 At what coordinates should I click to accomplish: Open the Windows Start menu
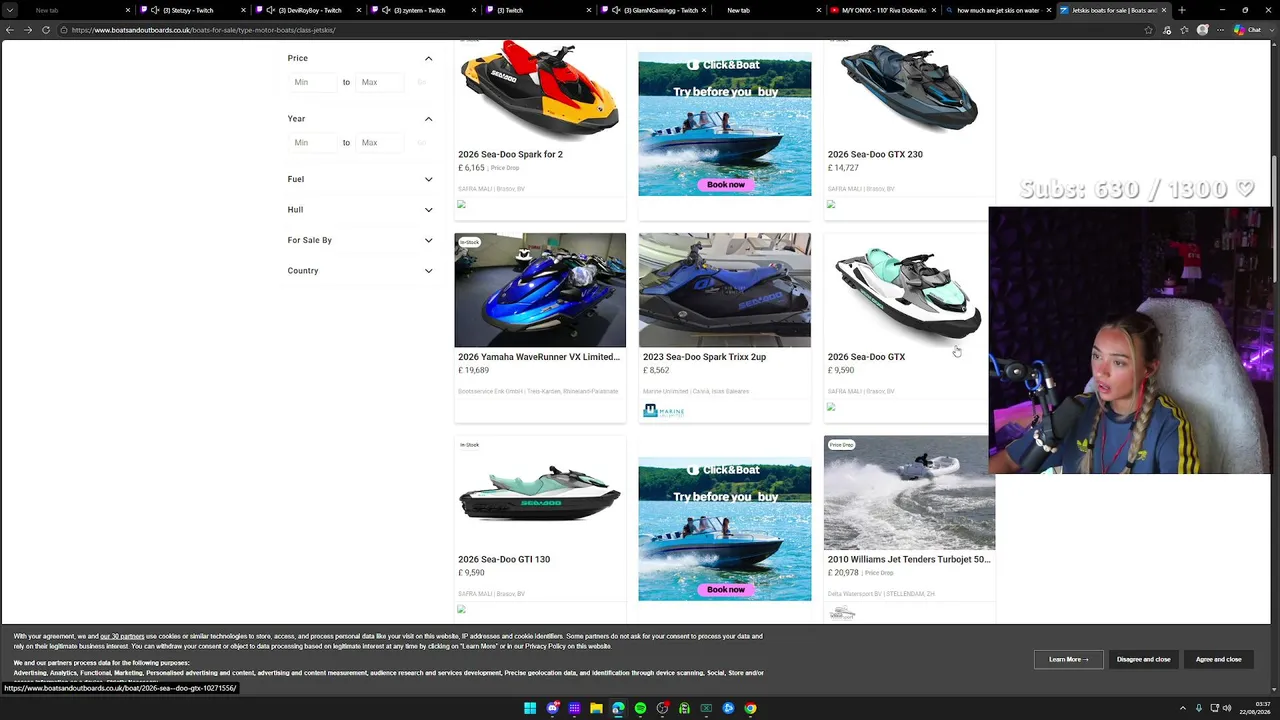530,708
